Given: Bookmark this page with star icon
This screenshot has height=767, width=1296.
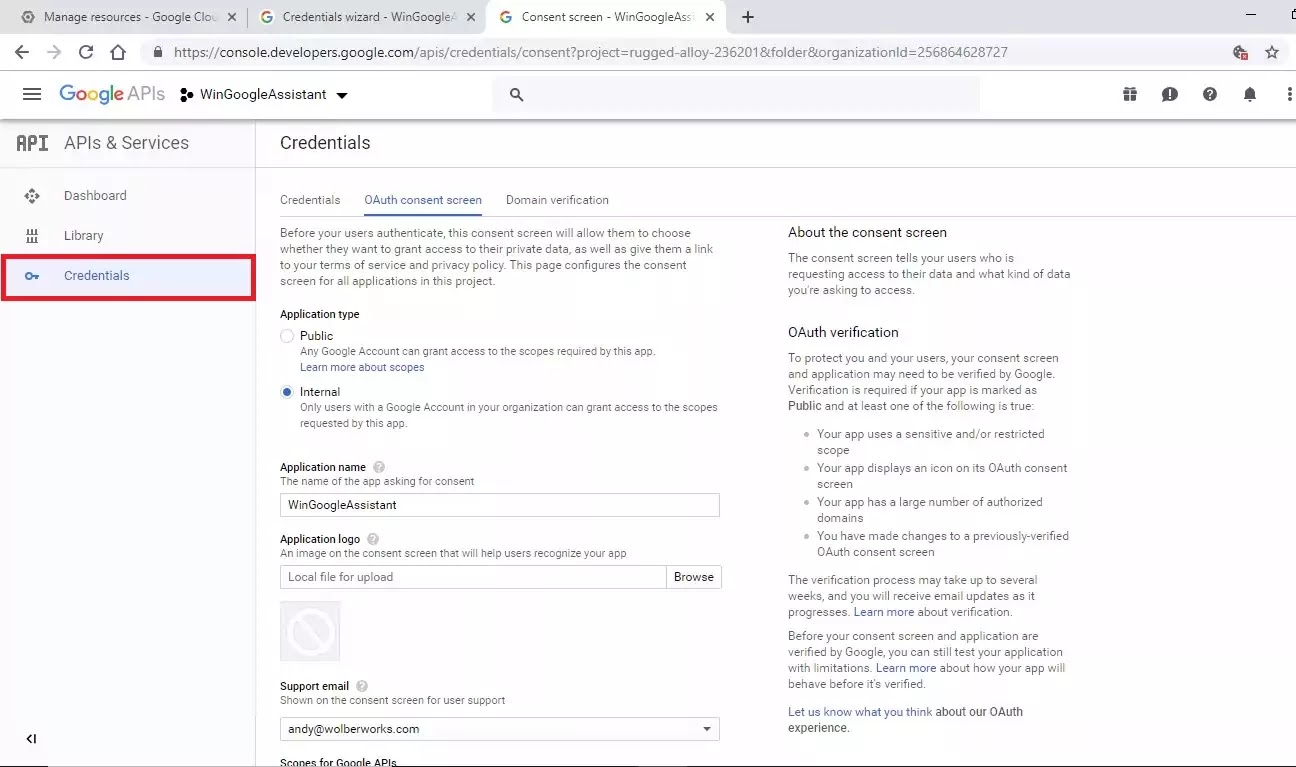Looking at the screenshot, I should 1272,52.
